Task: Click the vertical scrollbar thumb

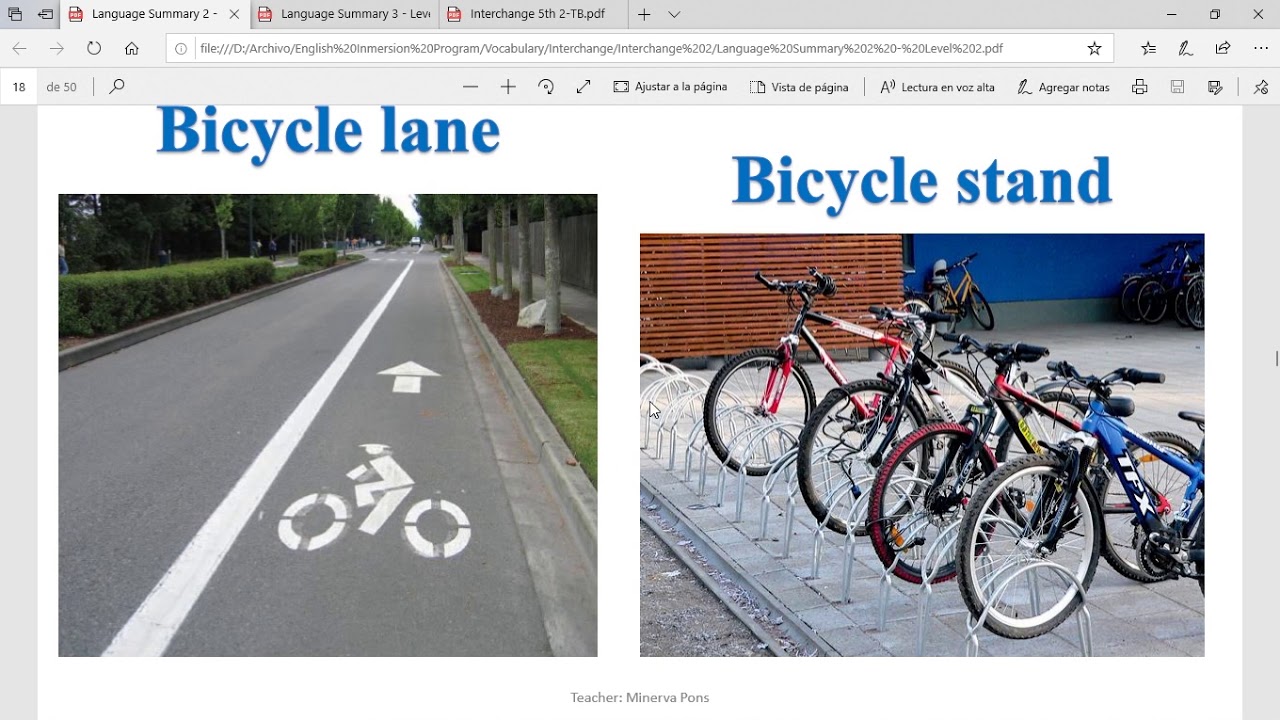Action: (x=1275, y=359)
